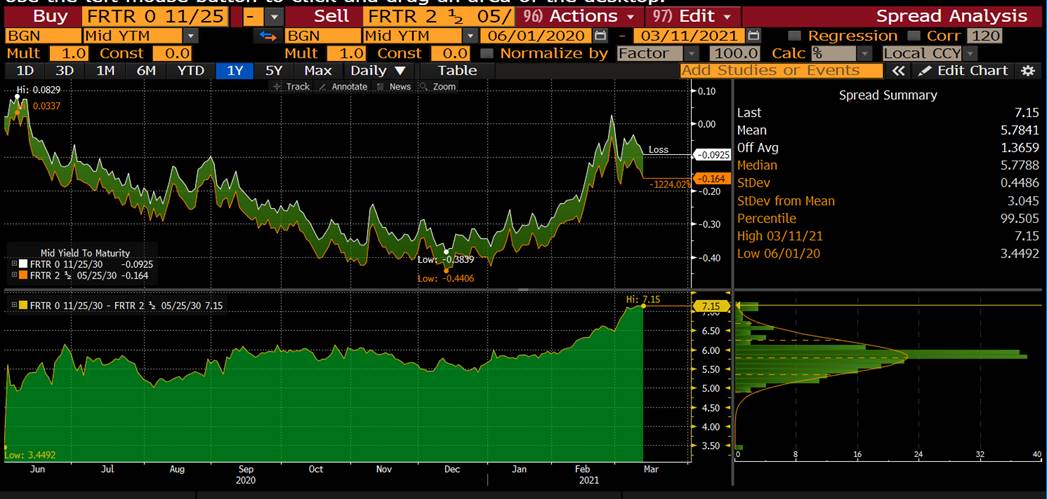Switch chart range to YTD
The height and width of the screenshot is (499, 1047).
[190, 70]
